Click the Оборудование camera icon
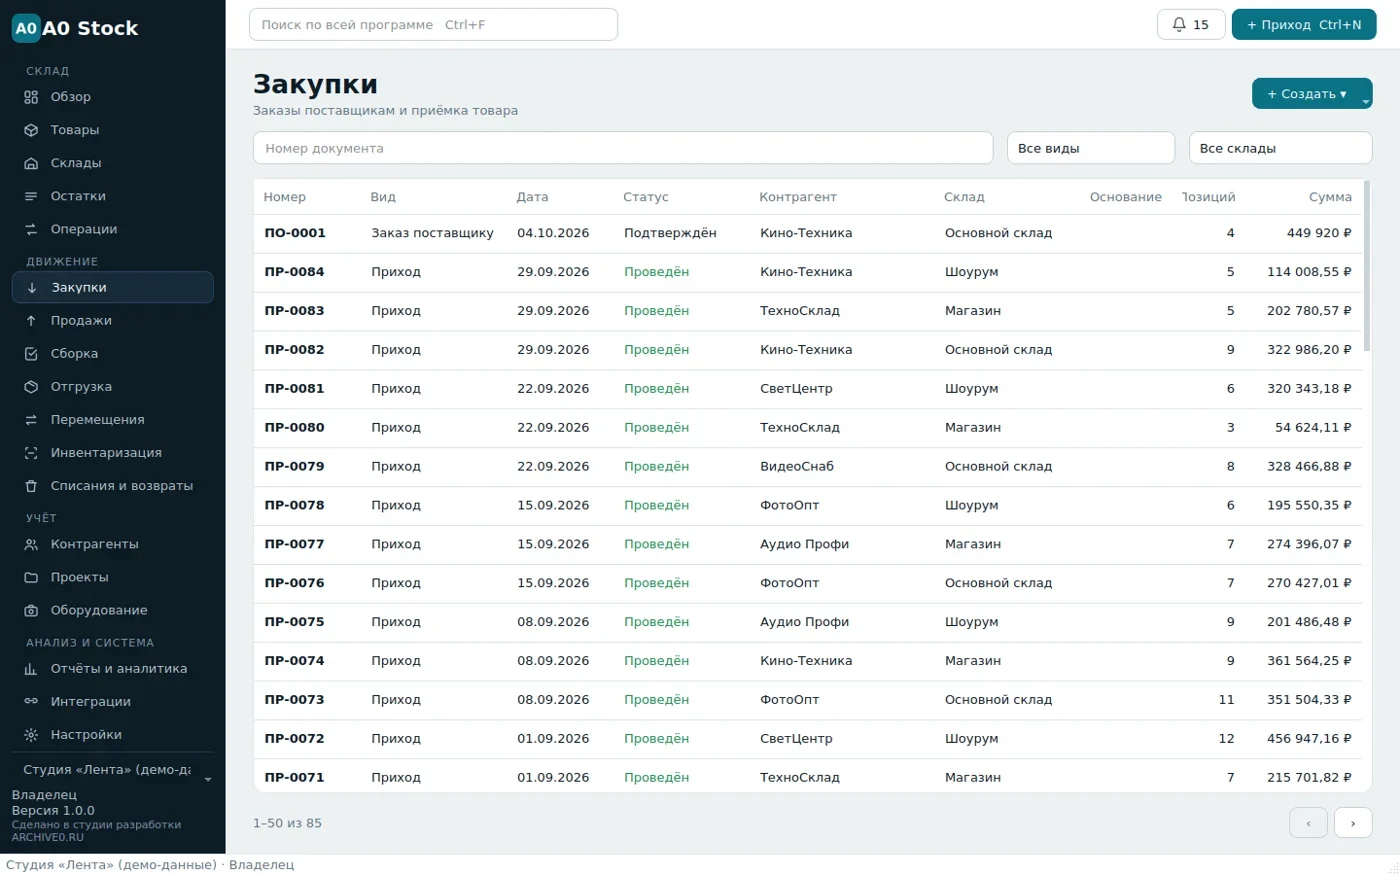This screenshot has width=1400, height=875. click(31, 611)
